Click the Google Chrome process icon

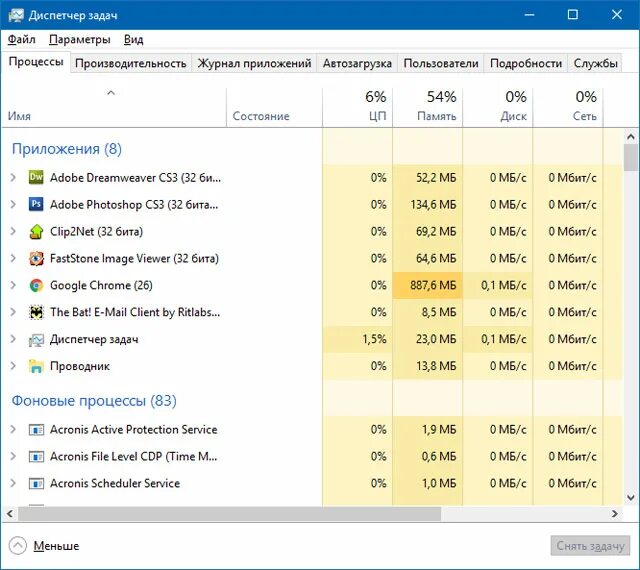coord(36,286)
